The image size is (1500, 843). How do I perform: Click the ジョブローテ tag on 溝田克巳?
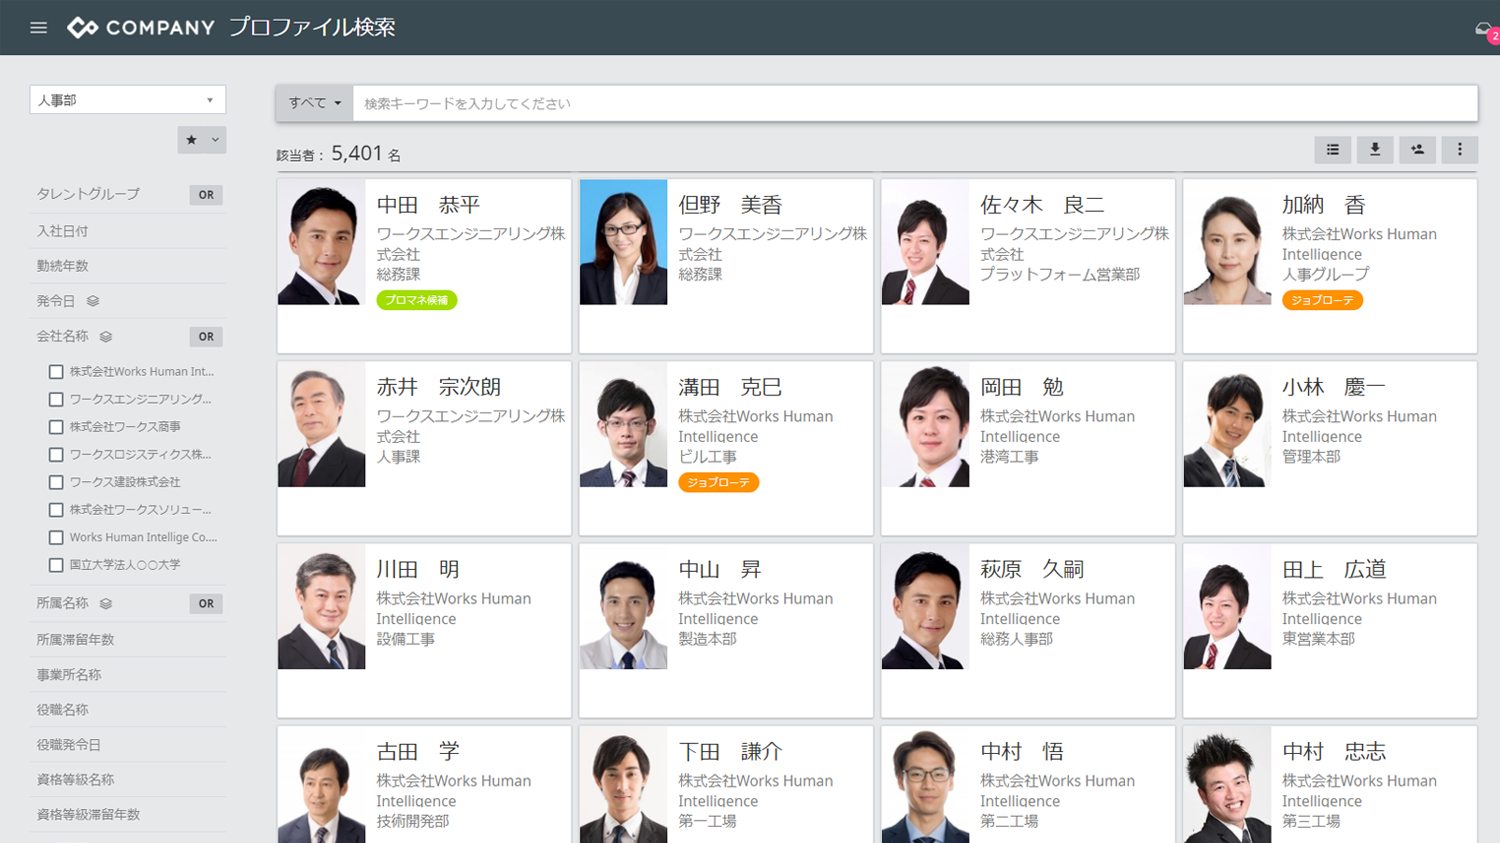pyautogui.click(x=718, y=481)
